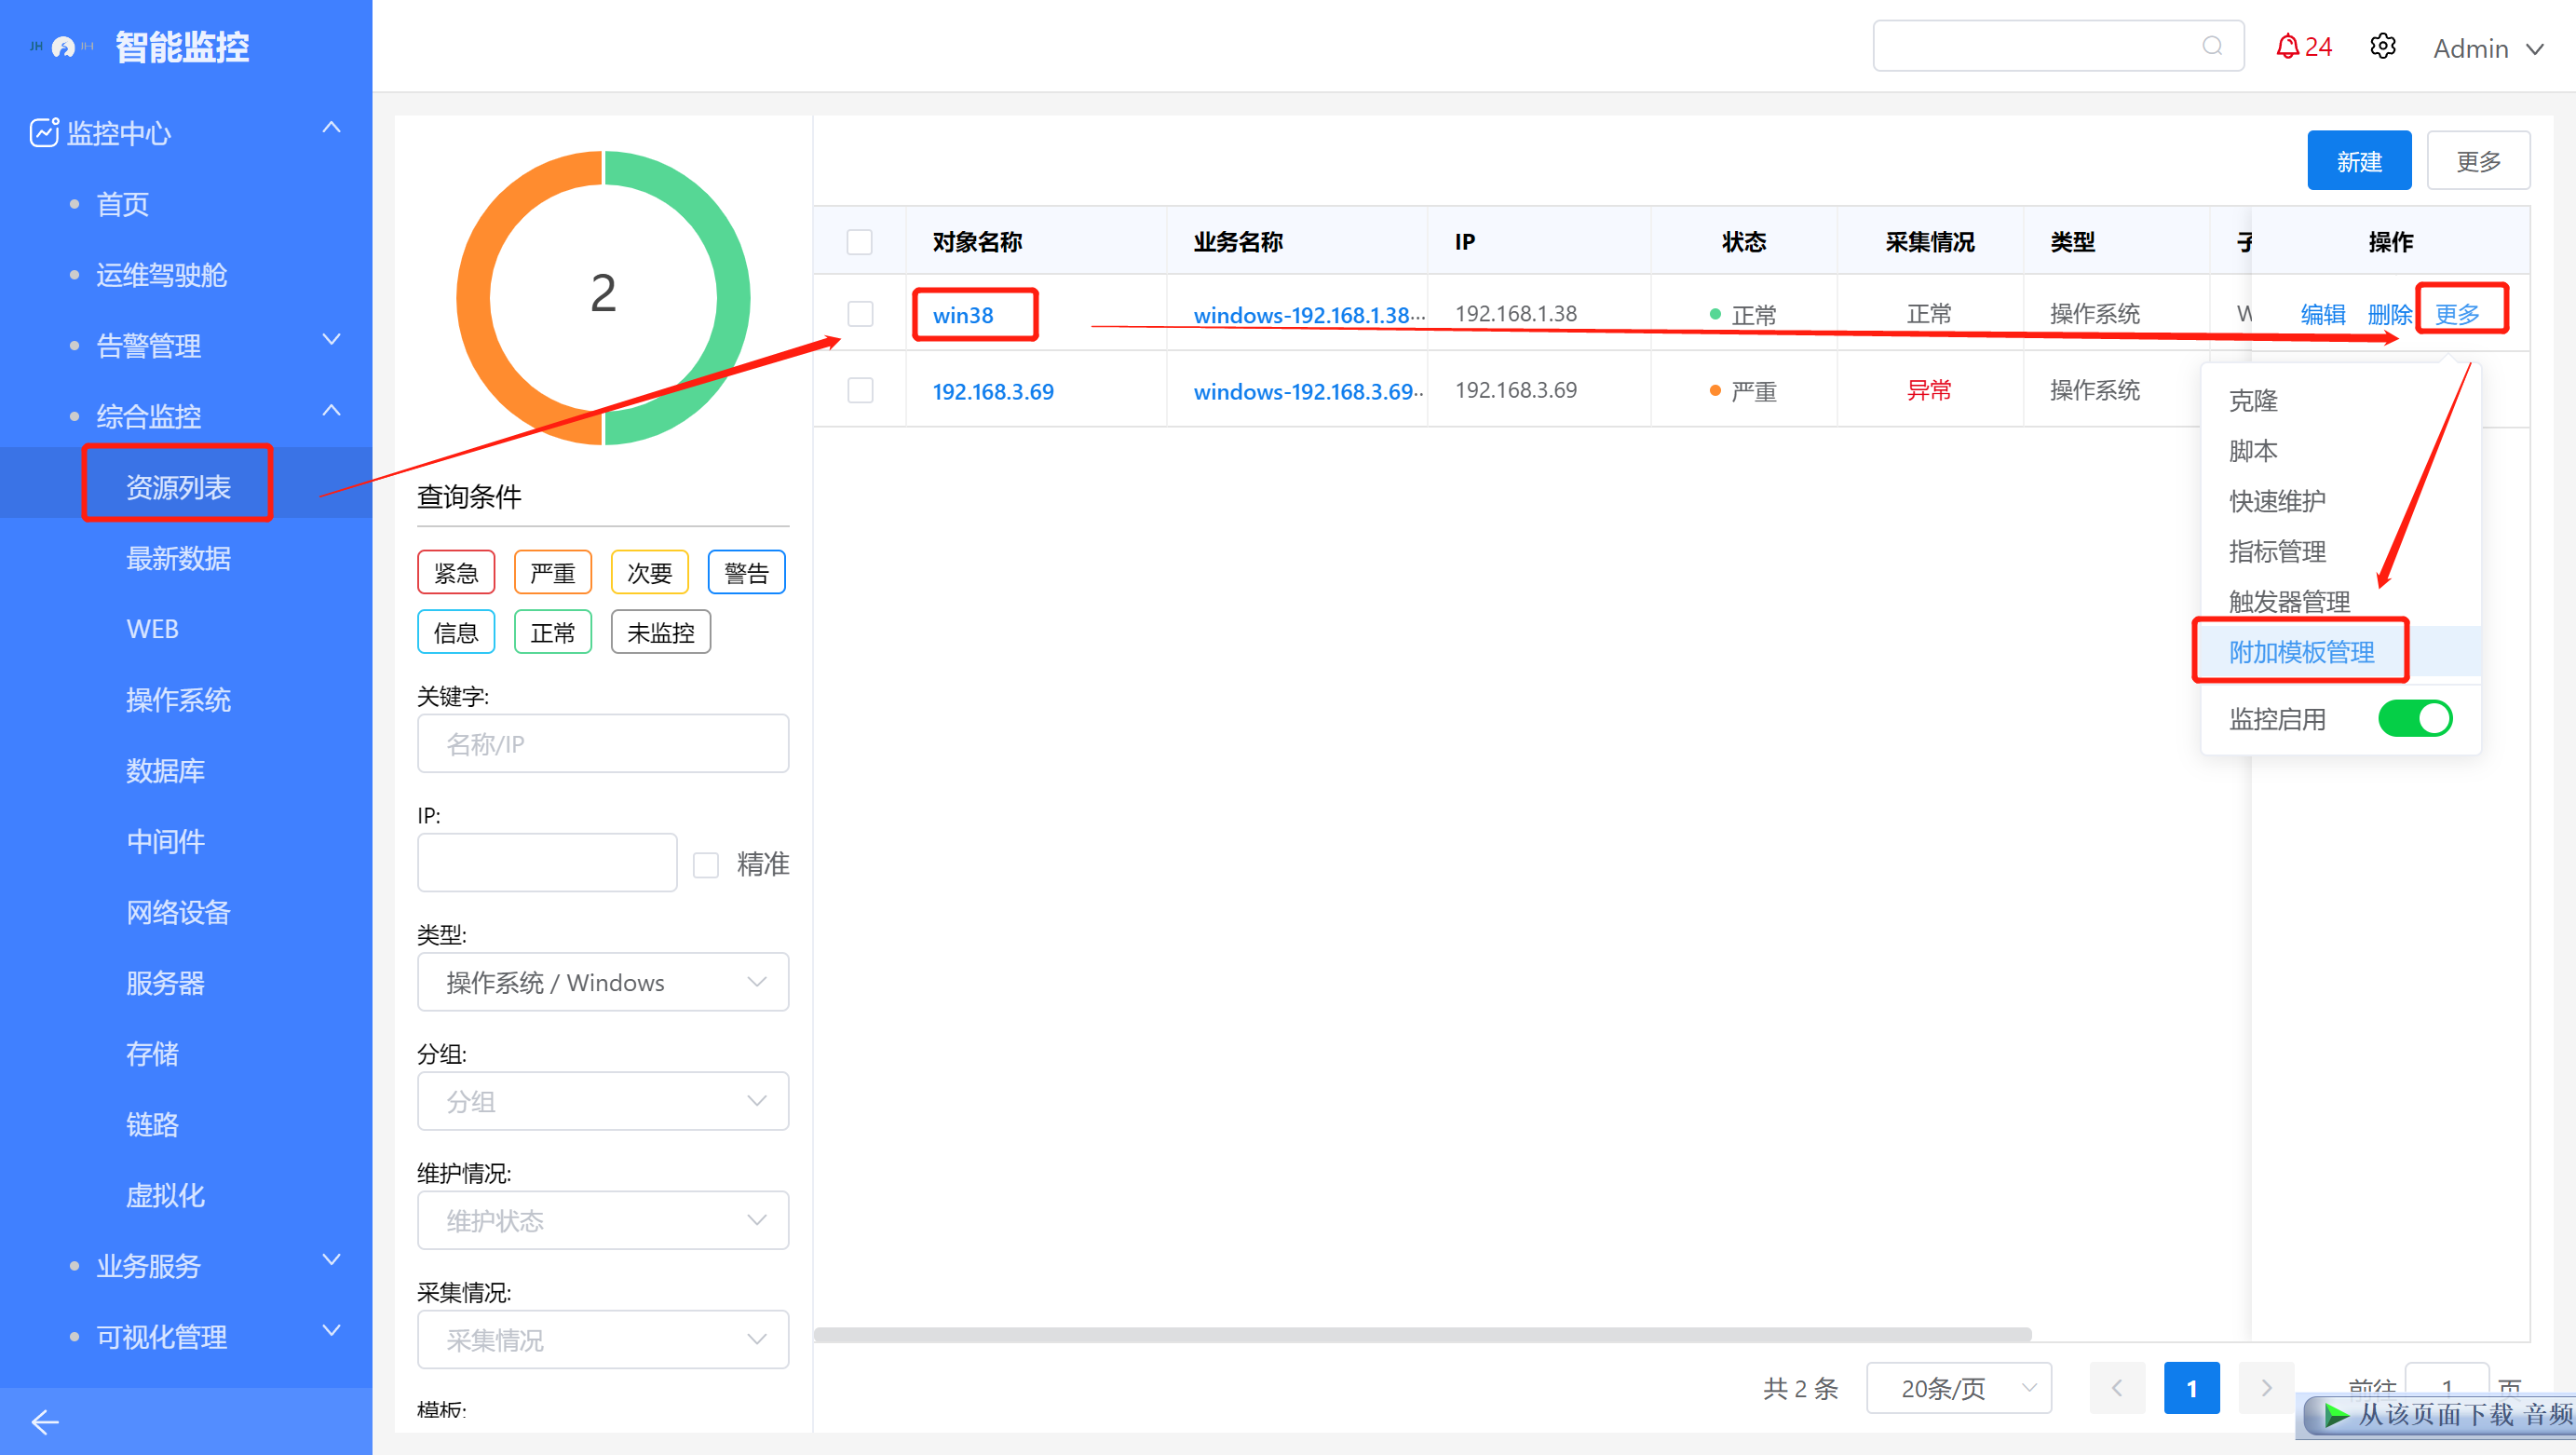The image size is (2576, 1455).
Task: Open the 类型 dropdown
Action: (x=603, y=982)
